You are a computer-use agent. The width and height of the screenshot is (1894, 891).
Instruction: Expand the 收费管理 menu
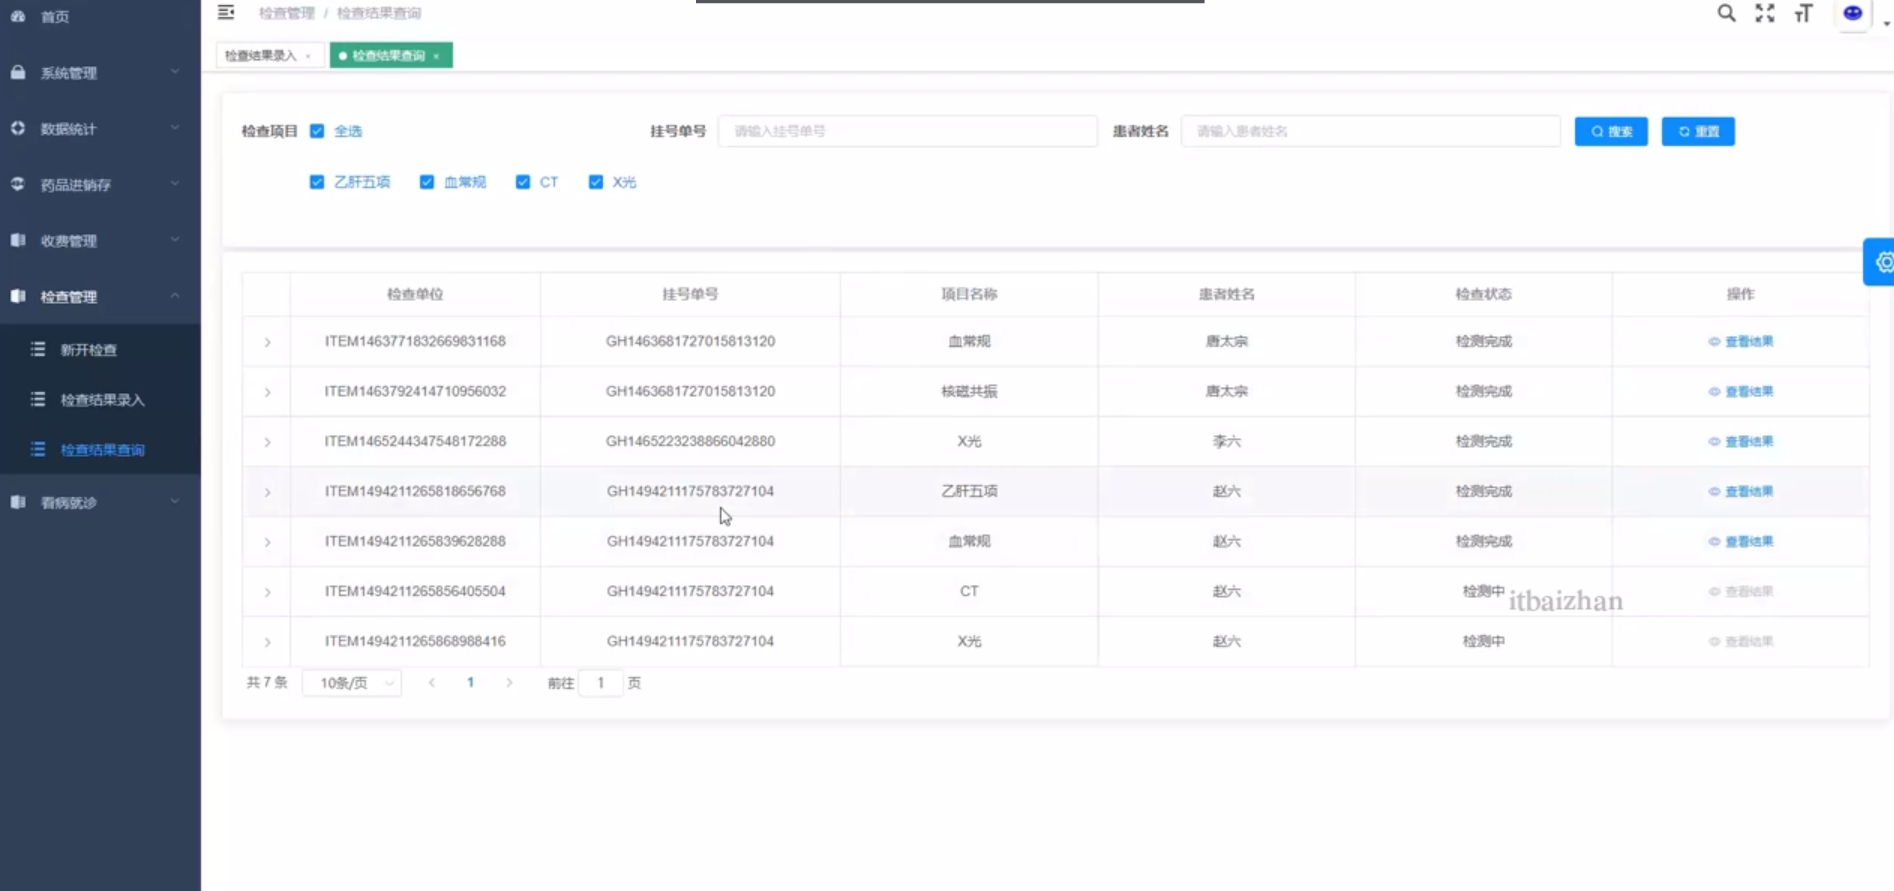click(x=100, y=240)
